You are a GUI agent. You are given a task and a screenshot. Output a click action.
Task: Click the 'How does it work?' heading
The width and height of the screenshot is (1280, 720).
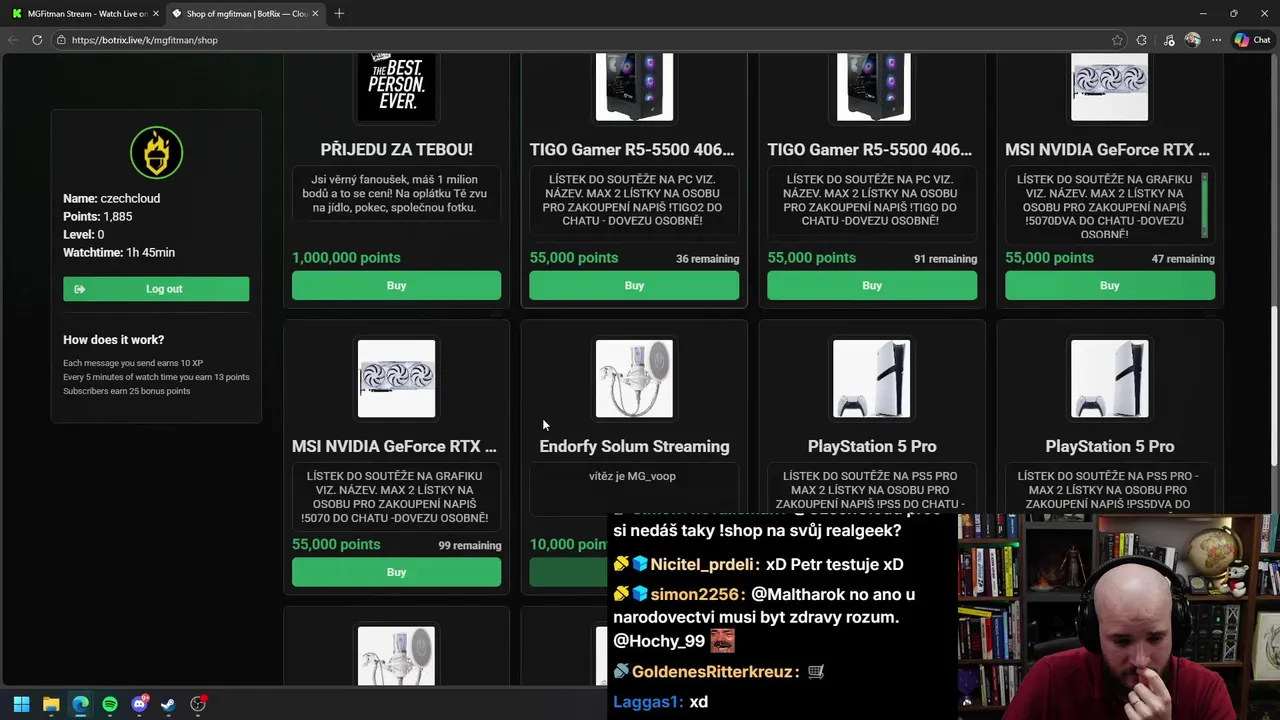point(113,340)
